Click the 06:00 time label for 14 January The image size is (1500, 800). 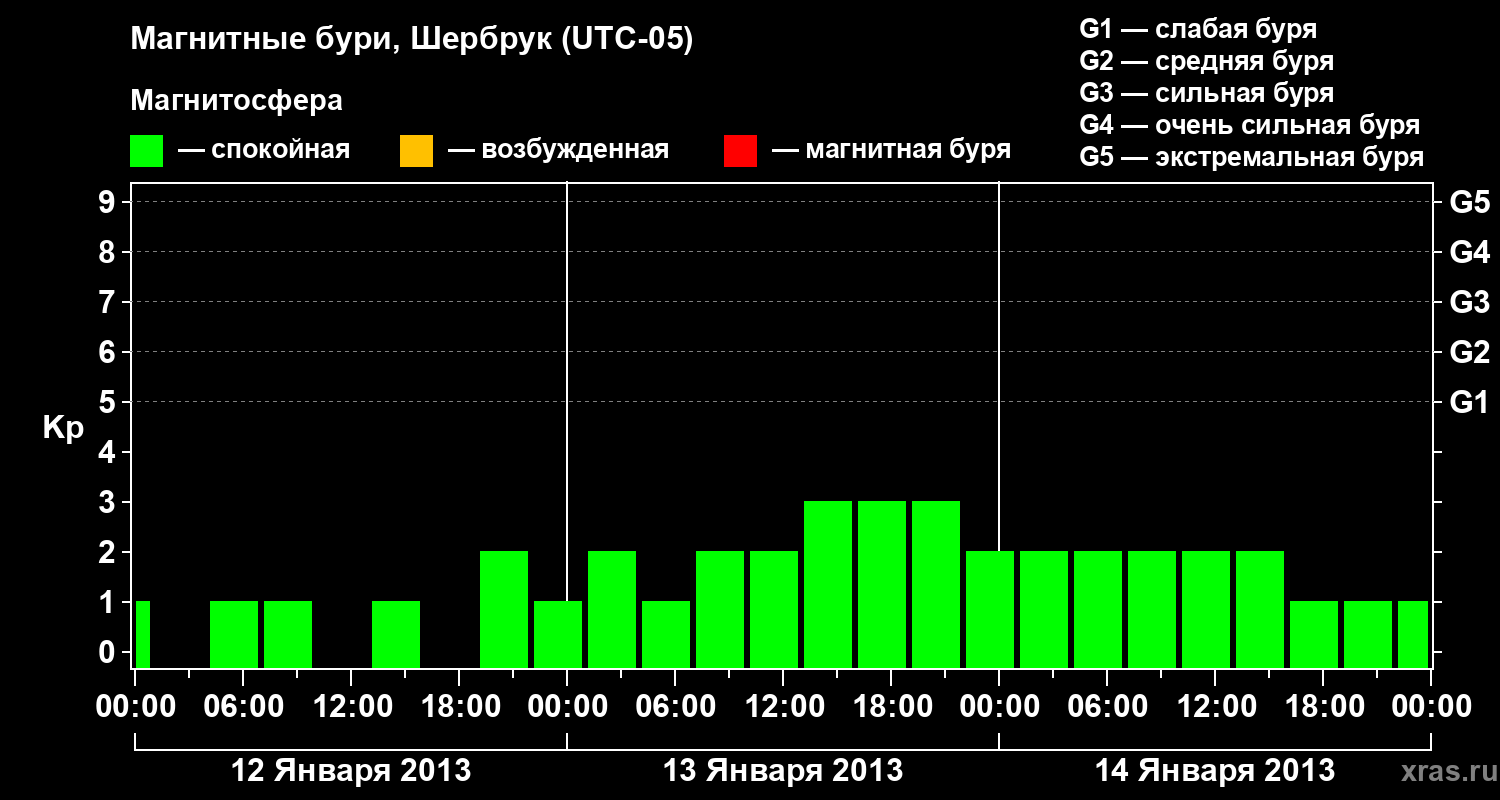pyautogui.click(x=1107, y=707)
